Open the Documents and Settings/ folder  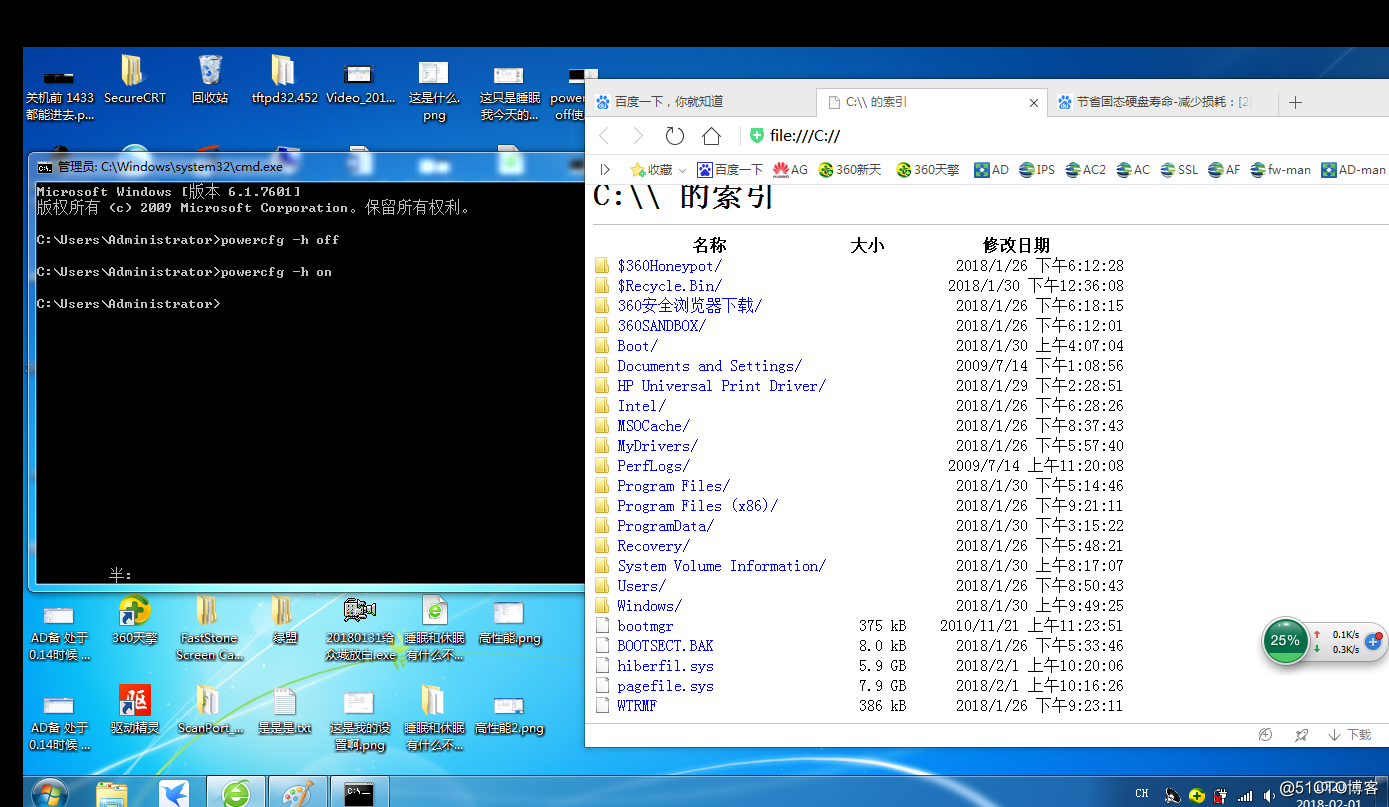[x=709, y=366]
